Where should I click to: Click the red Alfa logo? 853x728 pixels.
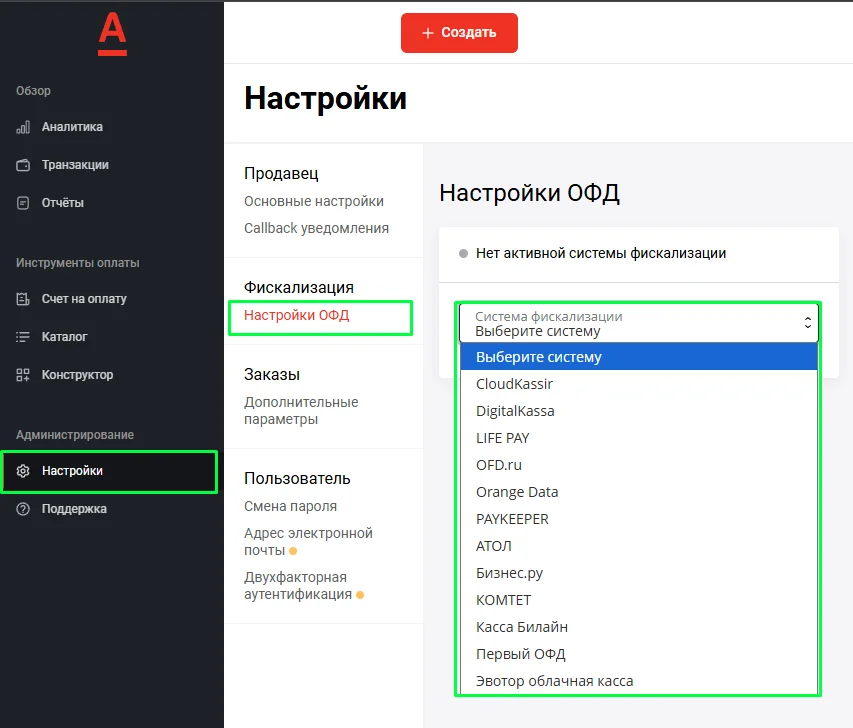[x=112, y=34]
